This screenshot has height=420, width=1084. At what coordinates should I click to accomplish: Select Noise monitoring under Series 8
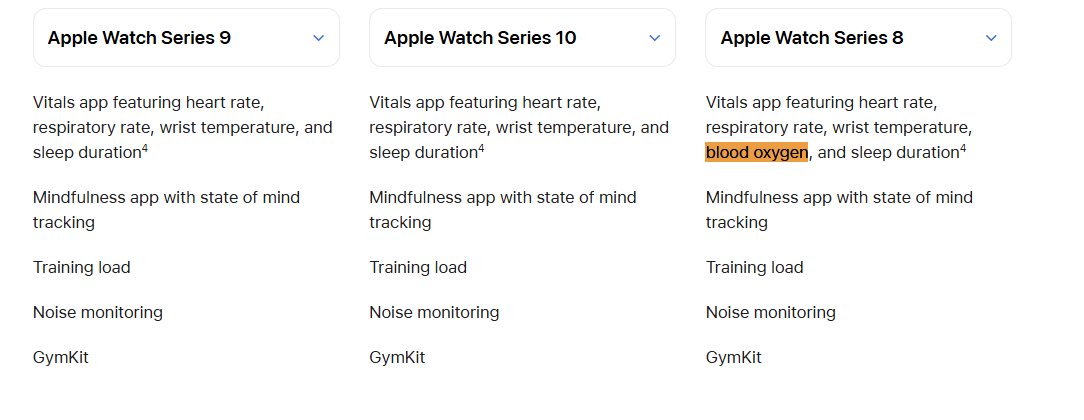click(x=771, y=312)
